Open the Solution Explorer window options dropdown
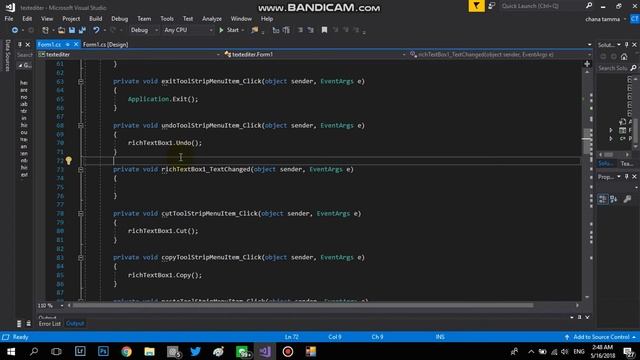640x360 pixels. click(x=619, y=44)
